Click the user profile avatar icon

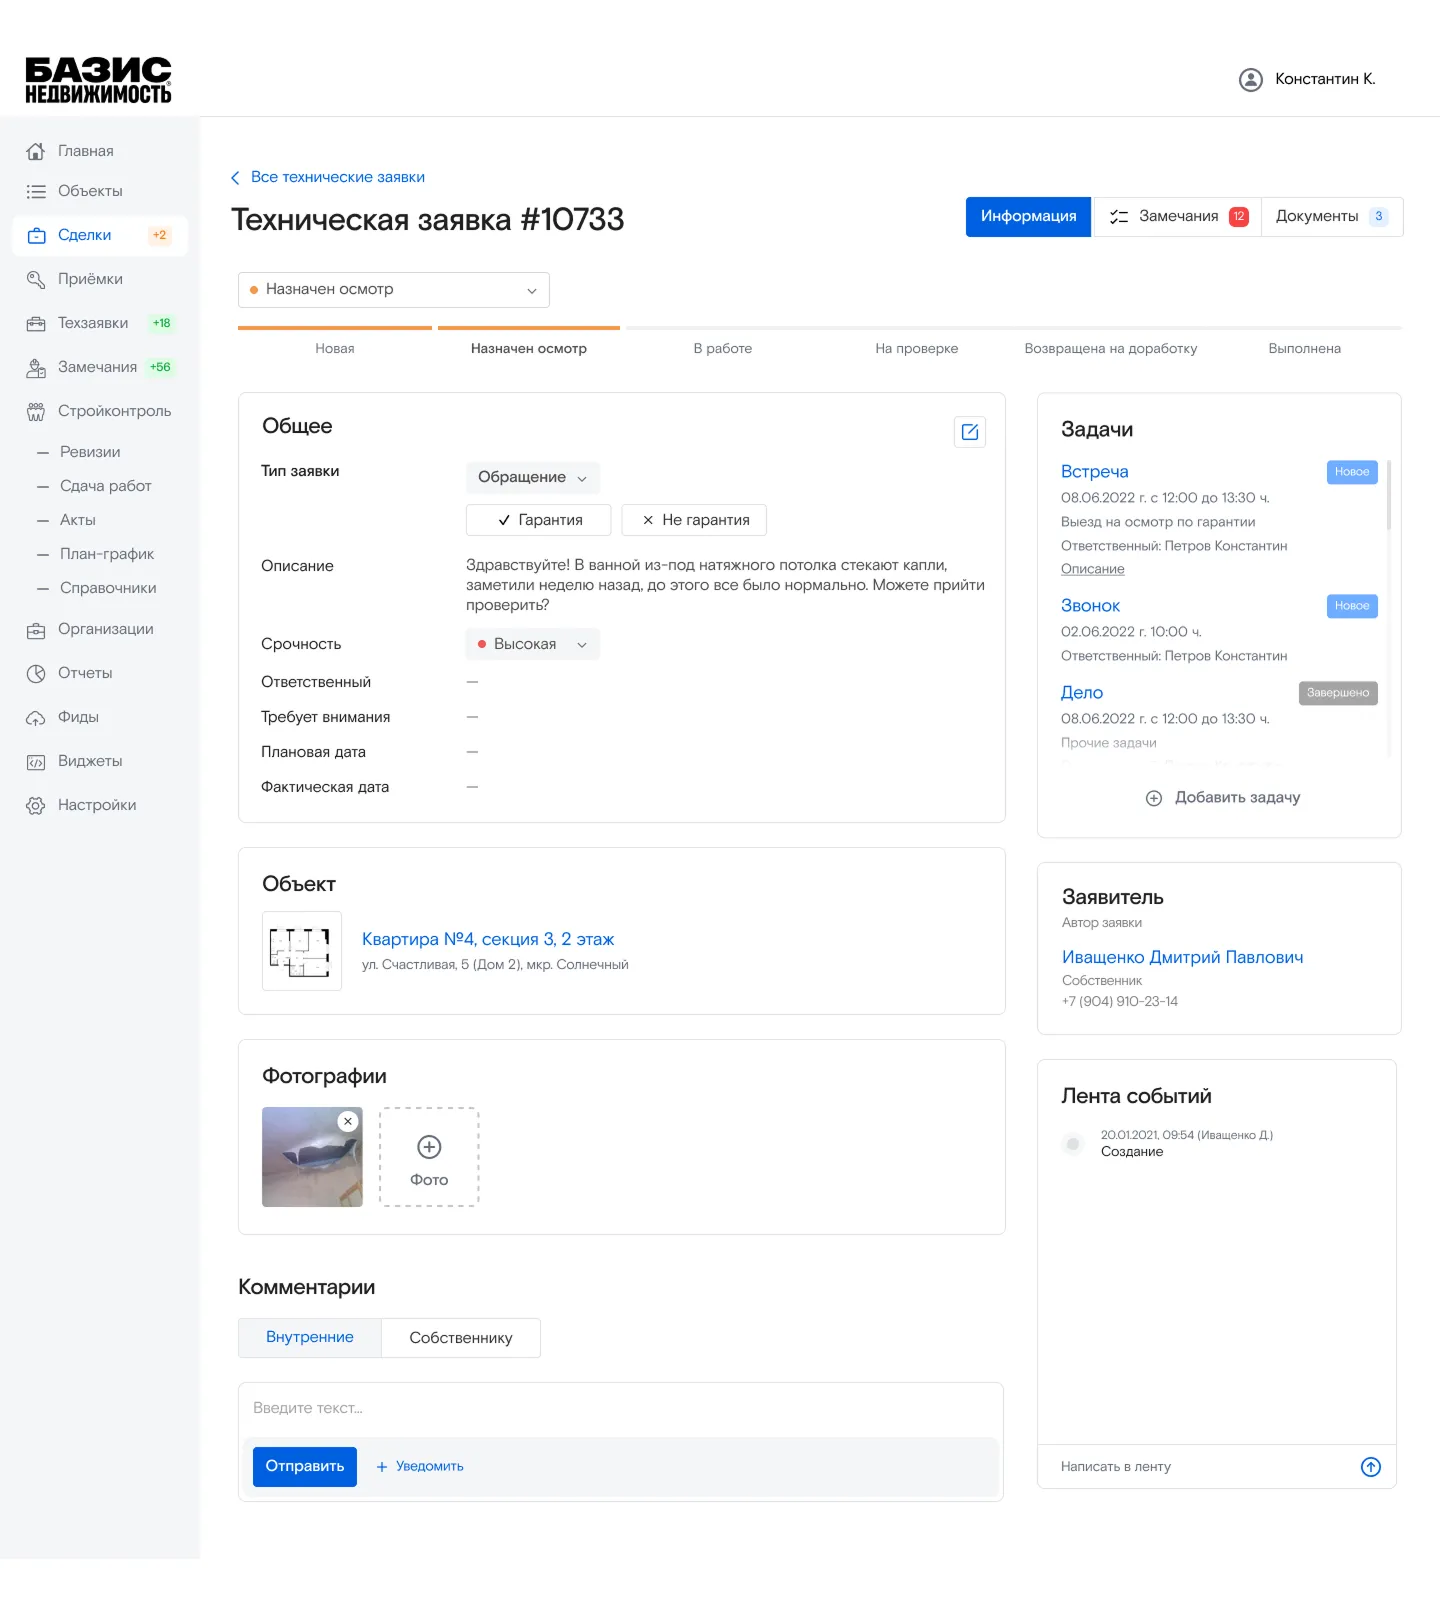1250,80
